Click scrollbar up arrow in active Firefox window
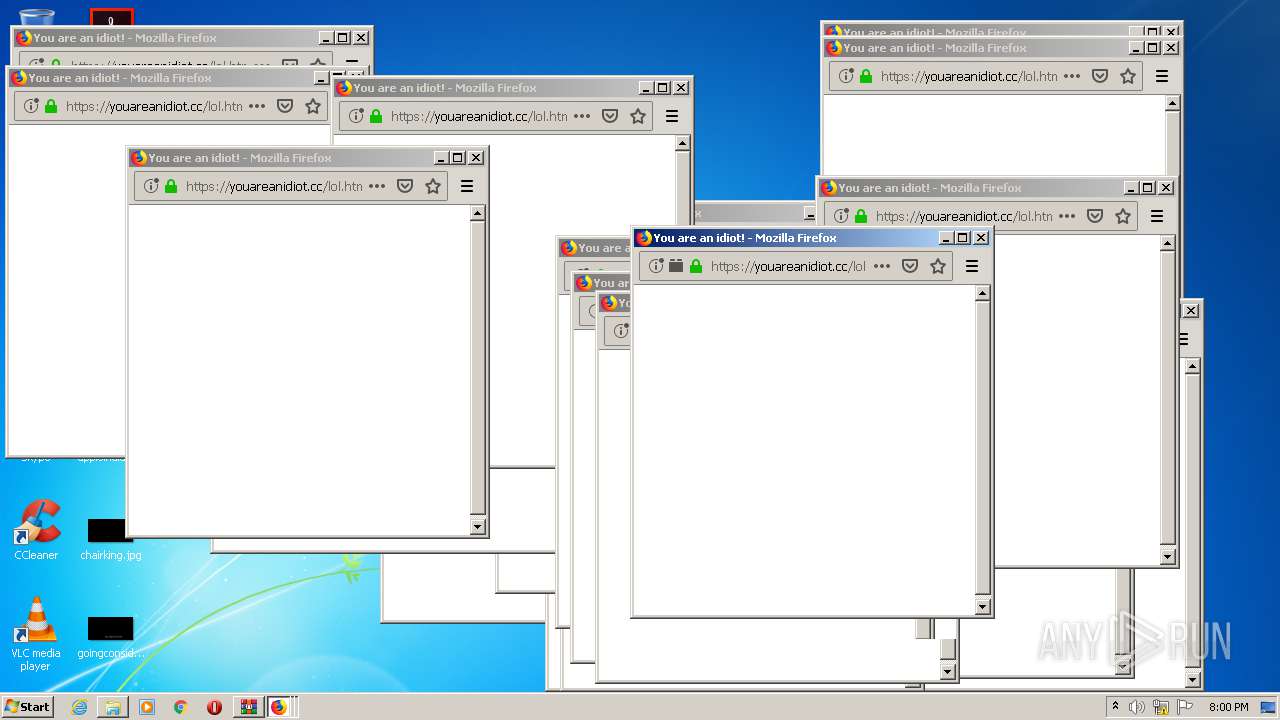1280x720 pixels. [982, 294]
